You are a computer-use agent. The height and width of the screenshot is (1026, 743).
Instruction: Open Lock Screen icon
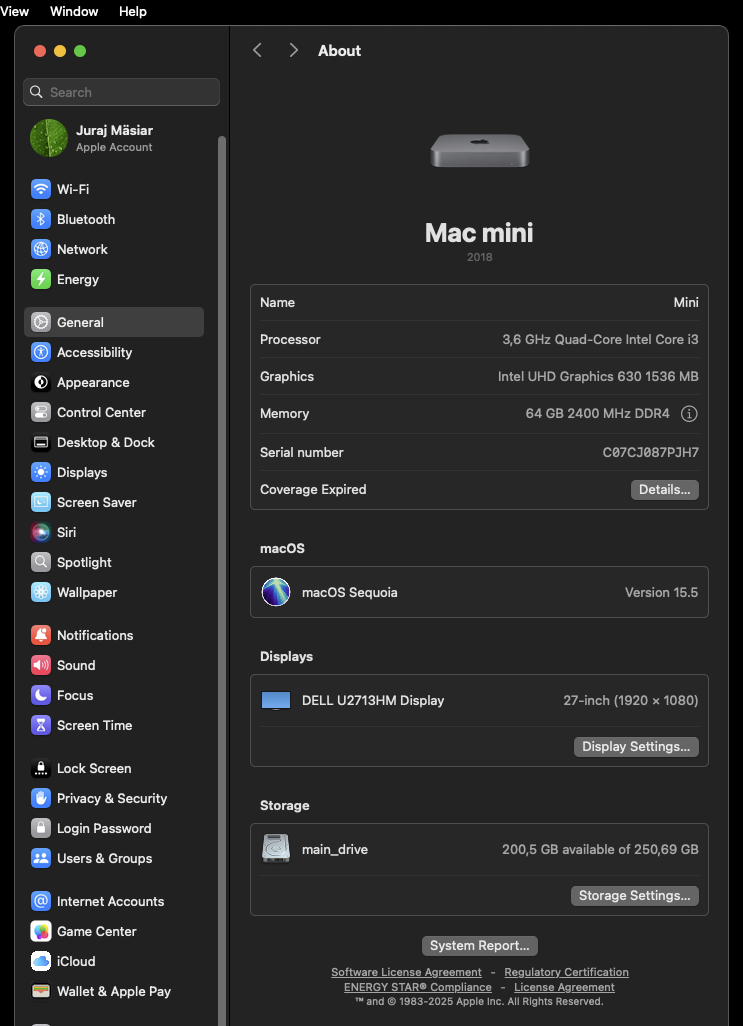click(x=41, y=768)
